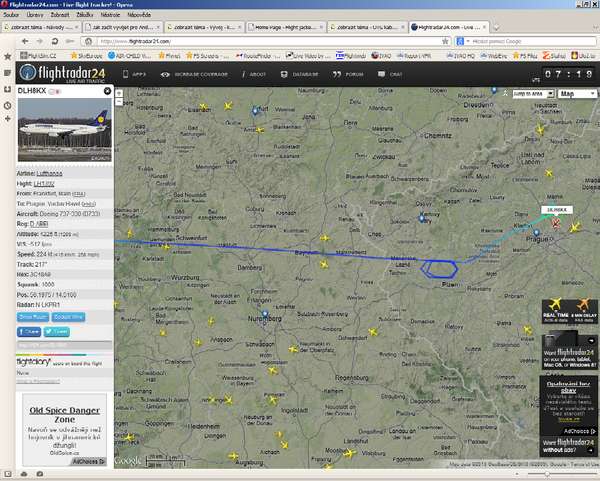This screenshot has width=600, height=481.
Task: Select the Real Time aircraft legend icon
Action: pyautogui.click(x=555, y=305)
